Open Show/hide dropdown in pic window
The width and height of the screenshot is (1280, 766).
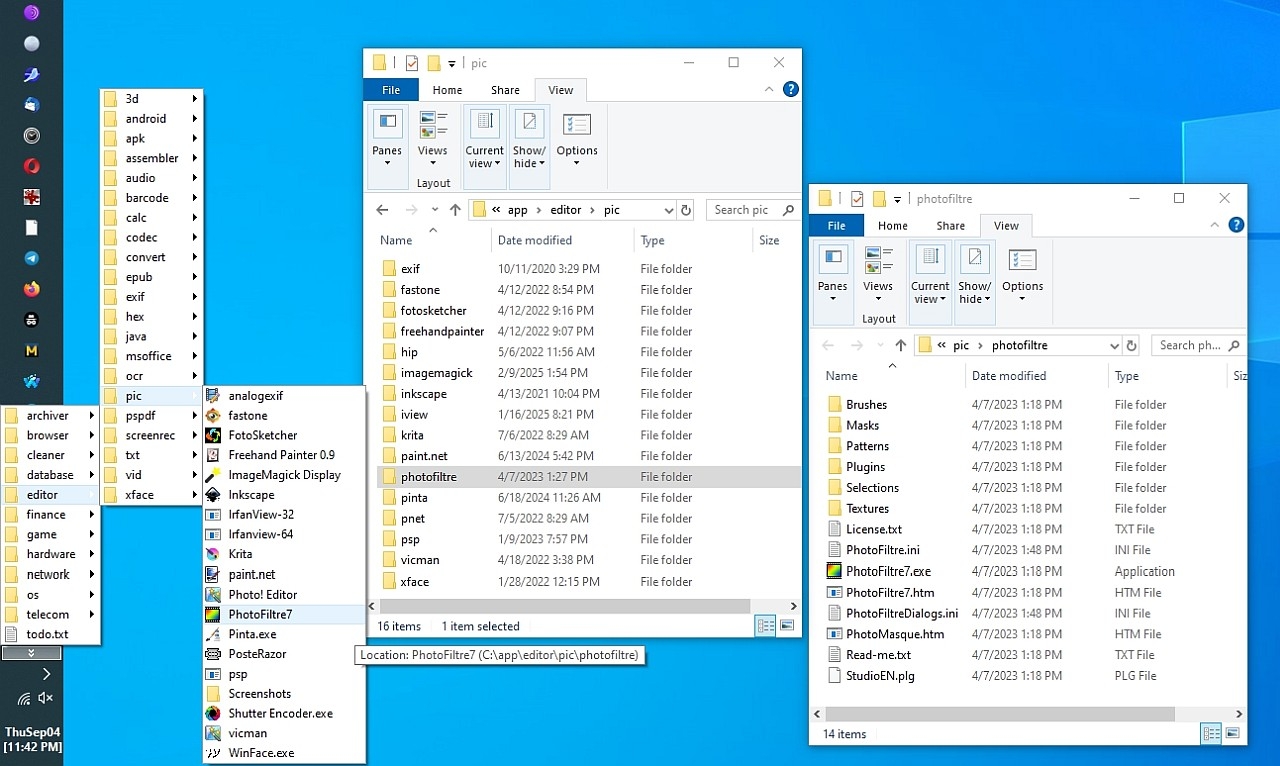click(529, 148)
